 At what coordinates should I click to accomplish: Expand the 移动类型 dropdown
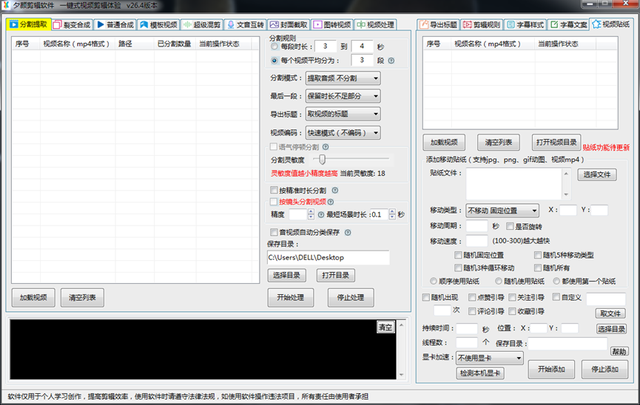point(502,211)
